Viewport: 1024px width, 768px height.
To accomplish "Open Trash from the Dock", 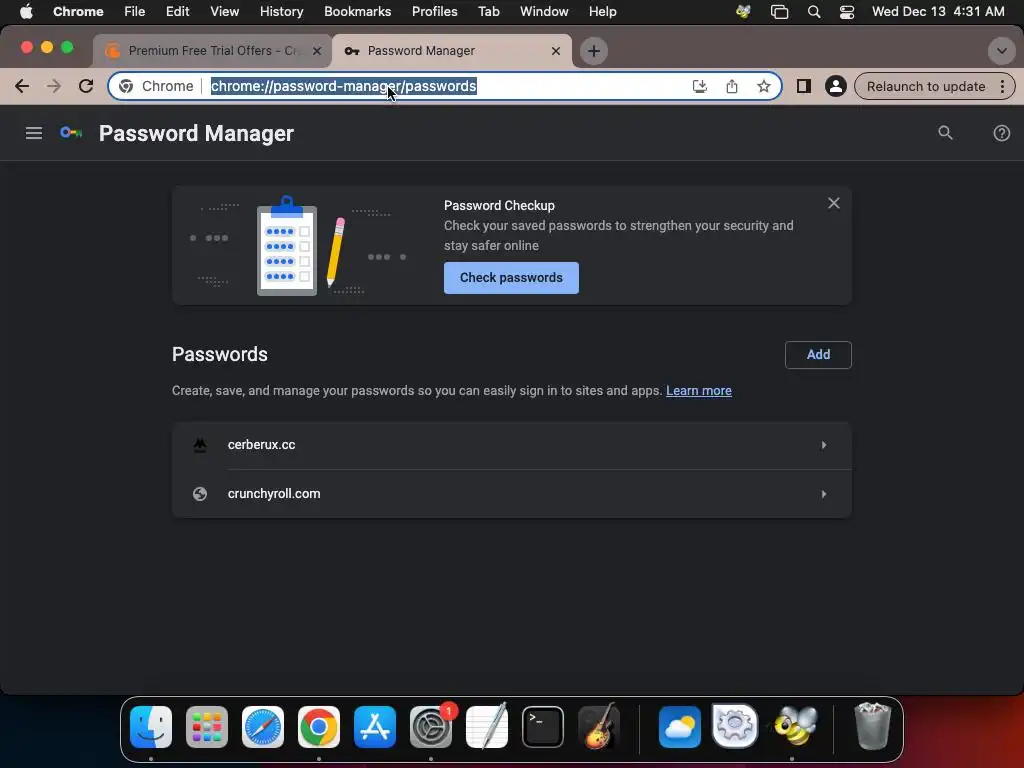I will 872,726.
